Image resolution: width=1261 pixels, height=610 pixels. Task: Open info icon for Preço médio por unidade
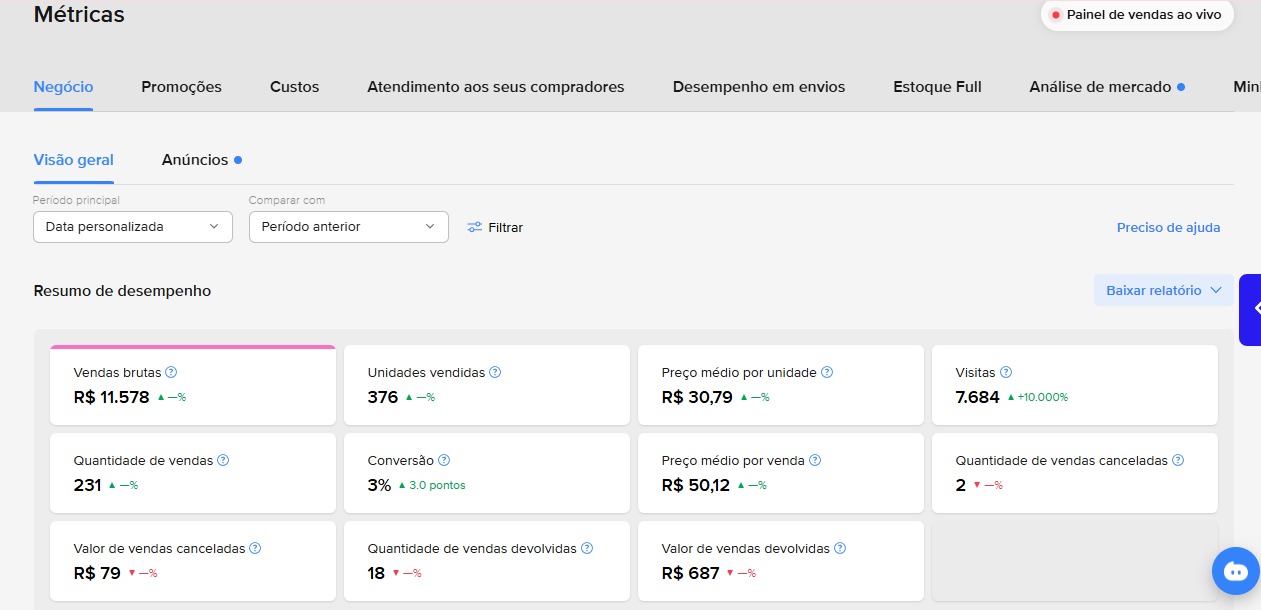coord(827,372)
